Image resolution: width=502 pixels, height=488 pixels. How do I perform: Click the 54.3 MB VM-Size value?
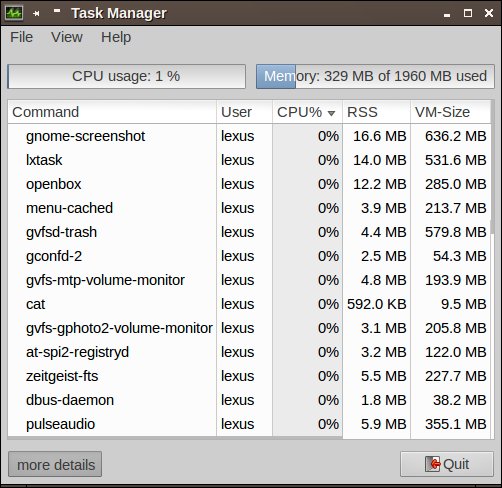point(460,256)
